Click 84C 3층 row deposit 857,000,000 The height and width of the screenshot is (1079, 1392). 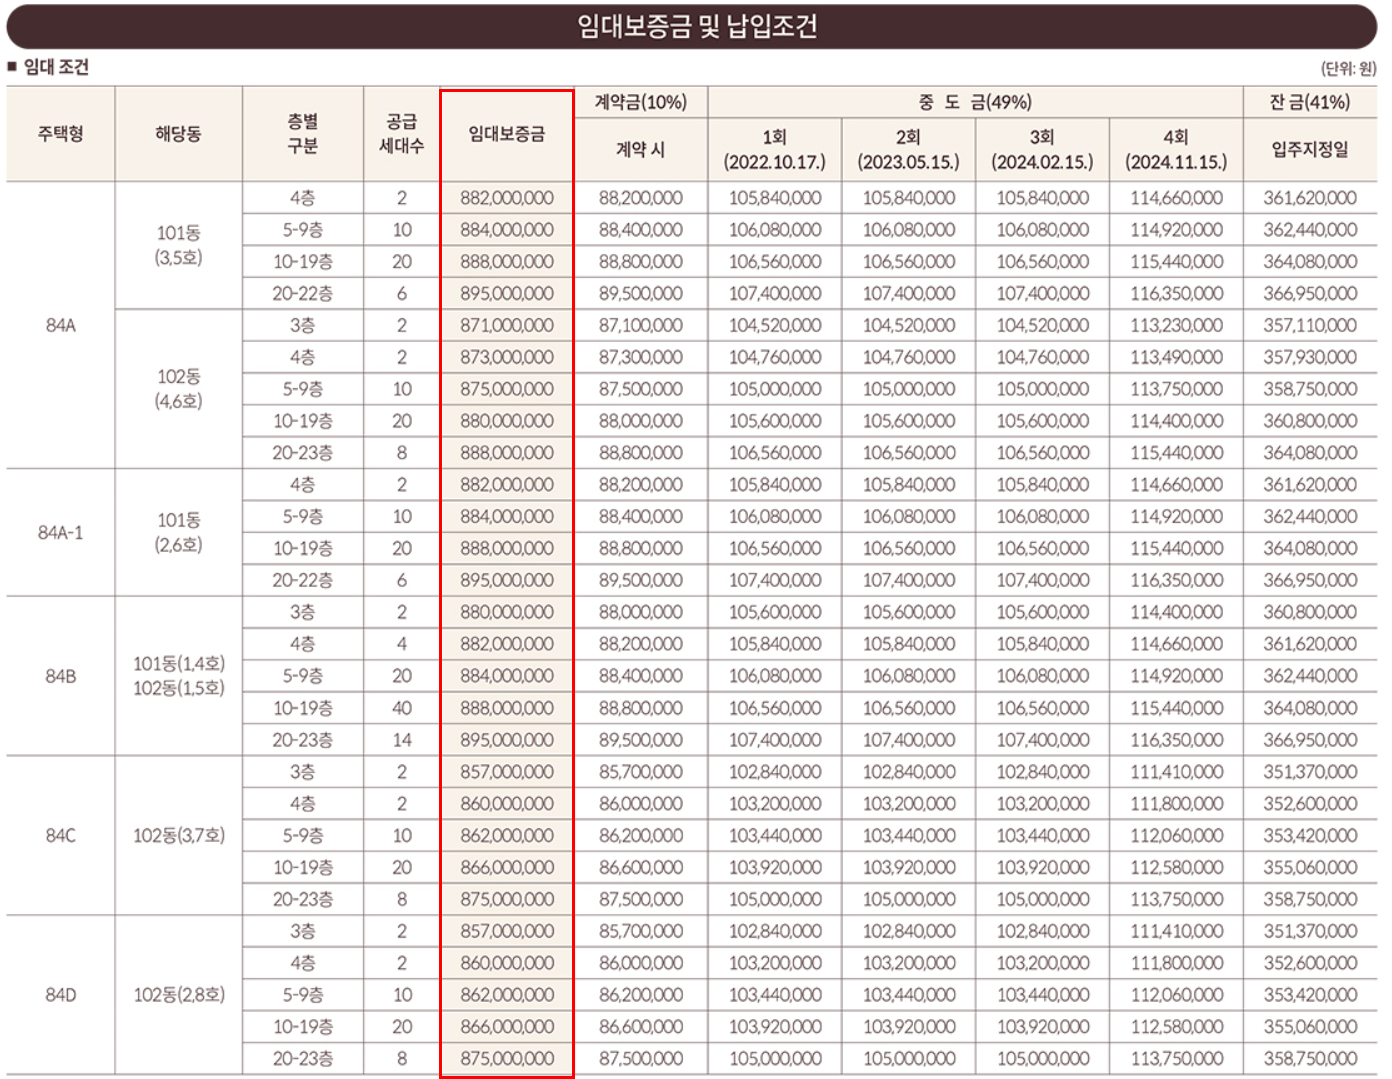coord(507,772)
